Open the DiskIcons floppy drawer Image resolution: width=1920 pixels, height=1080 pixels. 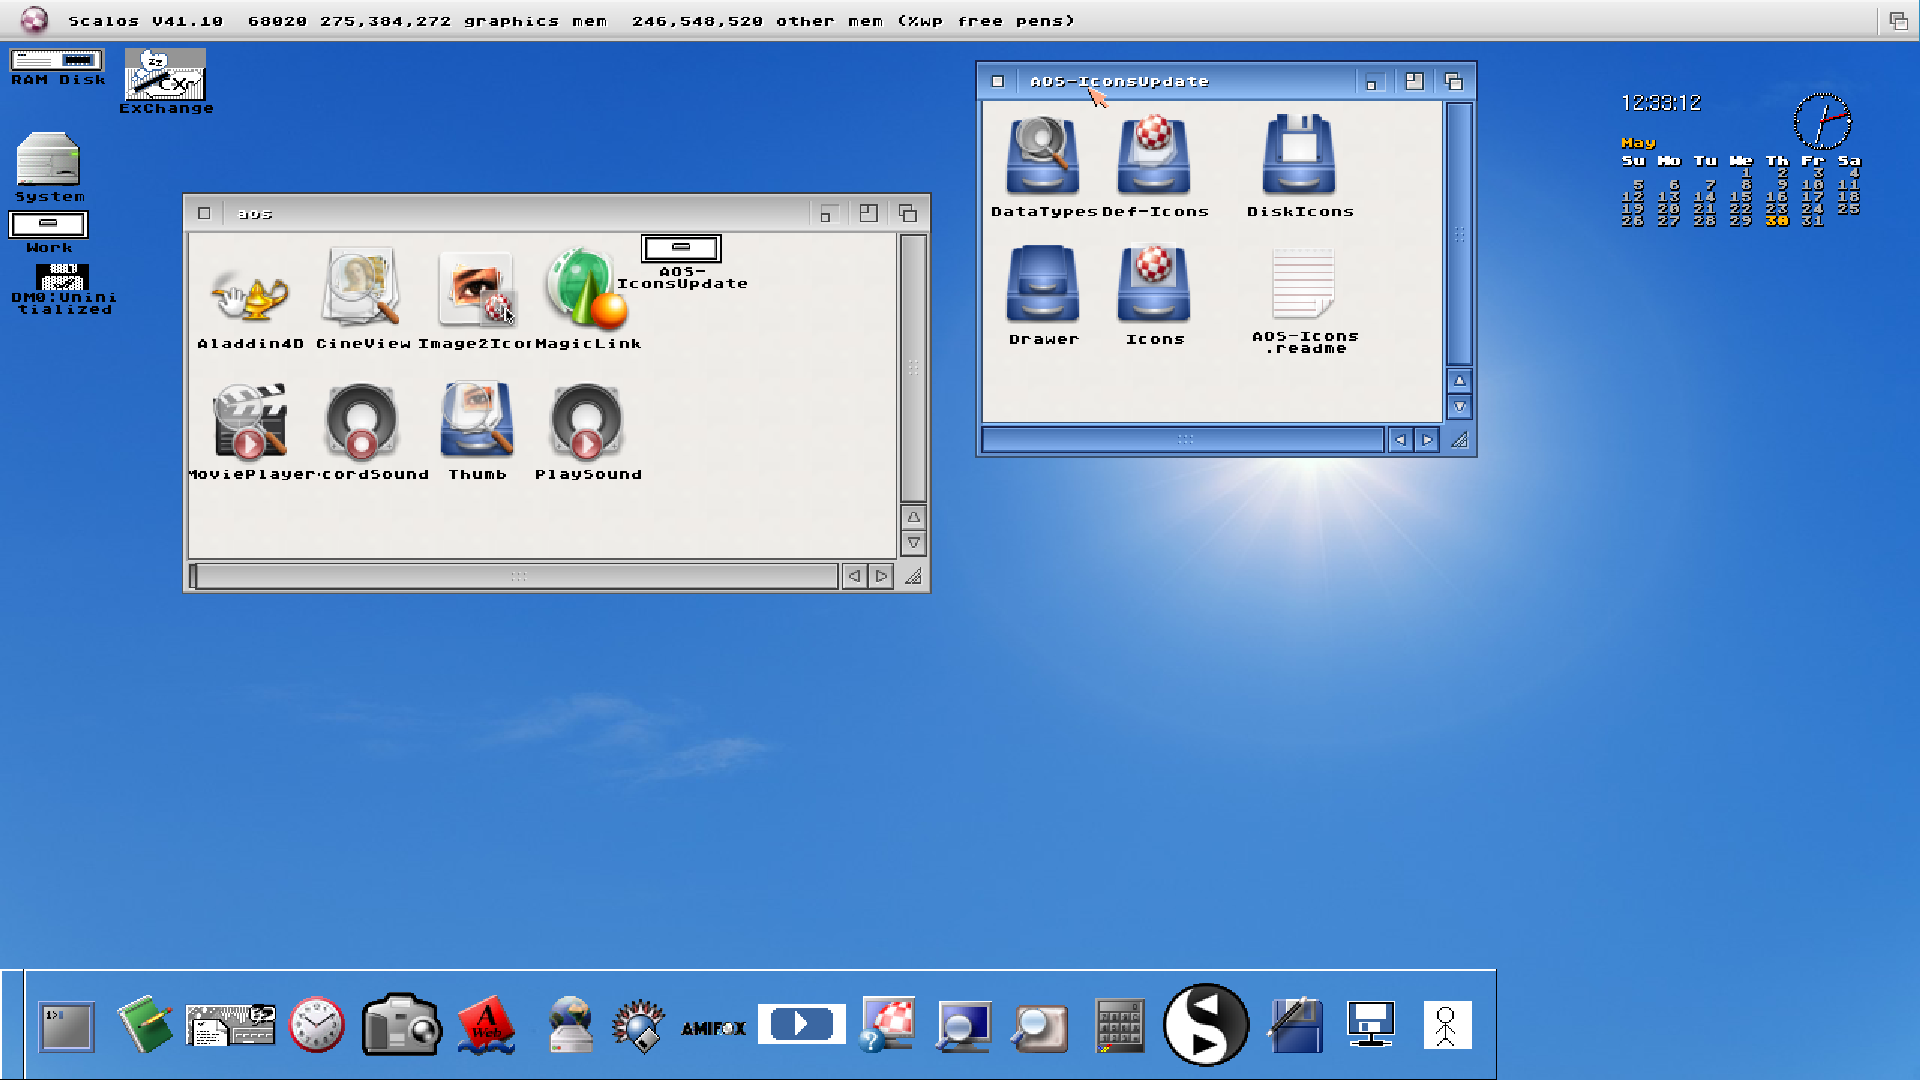pyautogui.click(x=1298, y=155)
